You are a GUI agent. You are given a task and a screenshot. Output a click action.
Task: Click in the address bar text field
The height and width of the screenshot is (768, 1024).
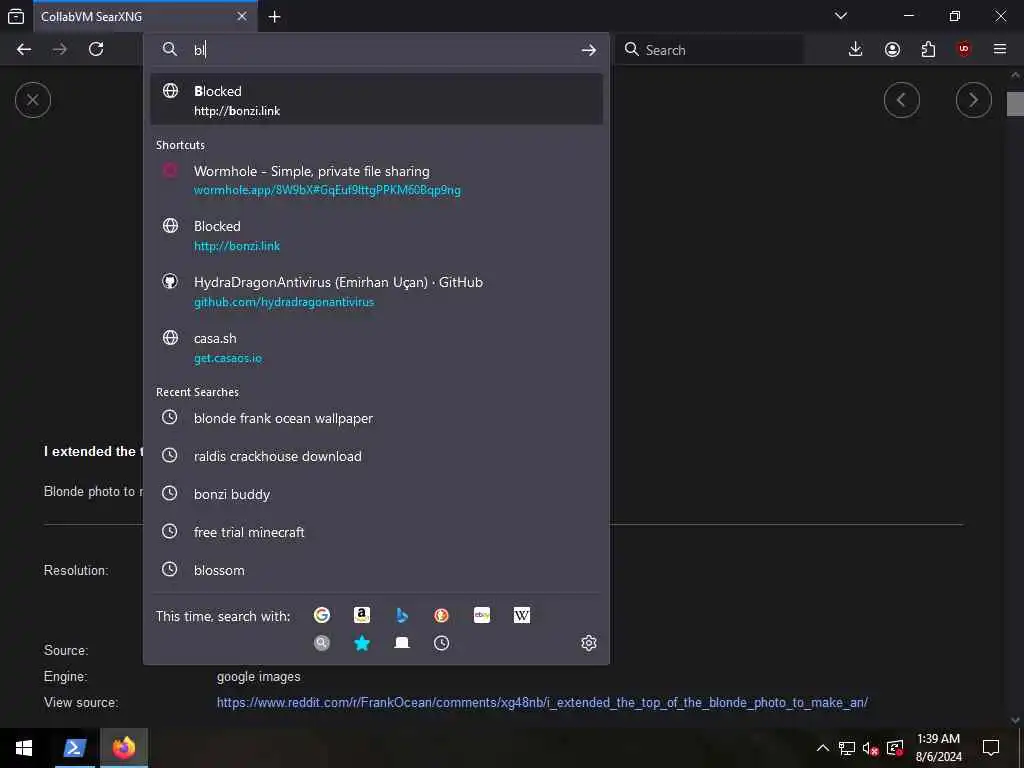point(382,50)
